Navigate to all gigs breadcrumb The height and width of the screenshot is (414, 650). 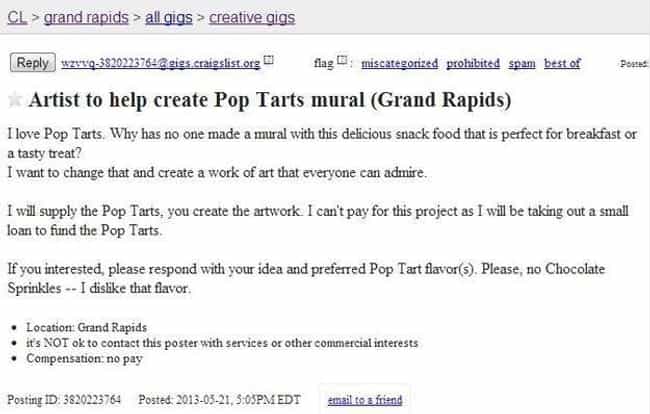point(169,17)
